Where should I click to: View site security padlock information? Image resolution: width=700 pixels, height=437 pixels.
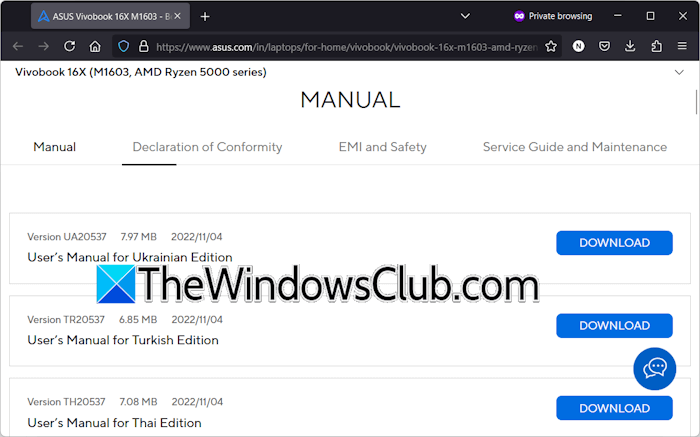pyautogui.click(x=143, y=46)
